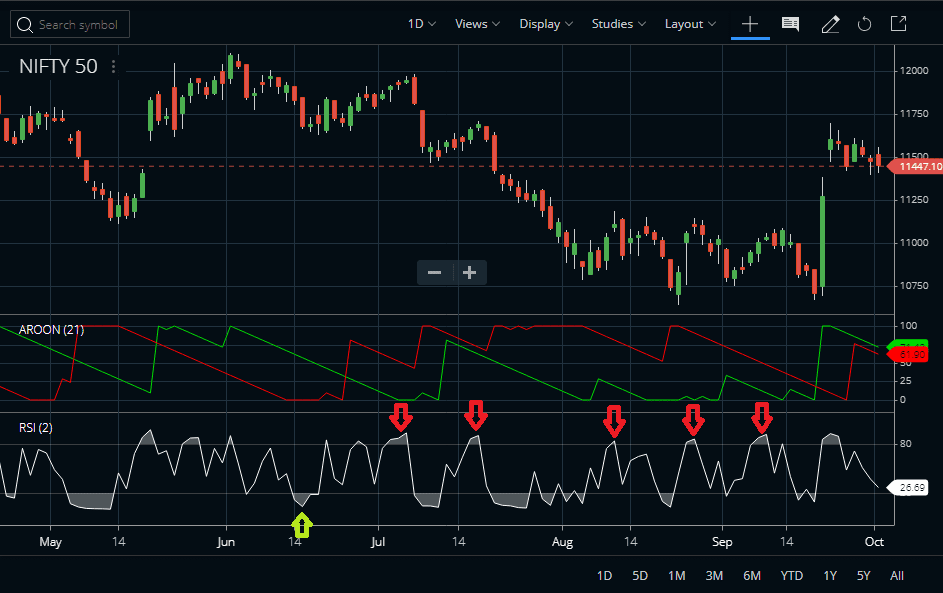The image size is (943, 593).
Task: Expand the Display dropdown
Action: pyautogui.click(x=546, y=24)
